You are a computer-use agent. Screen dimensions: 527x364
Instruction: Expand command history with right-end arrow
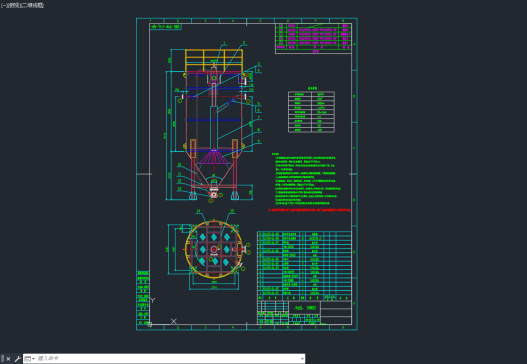[302, 359]
